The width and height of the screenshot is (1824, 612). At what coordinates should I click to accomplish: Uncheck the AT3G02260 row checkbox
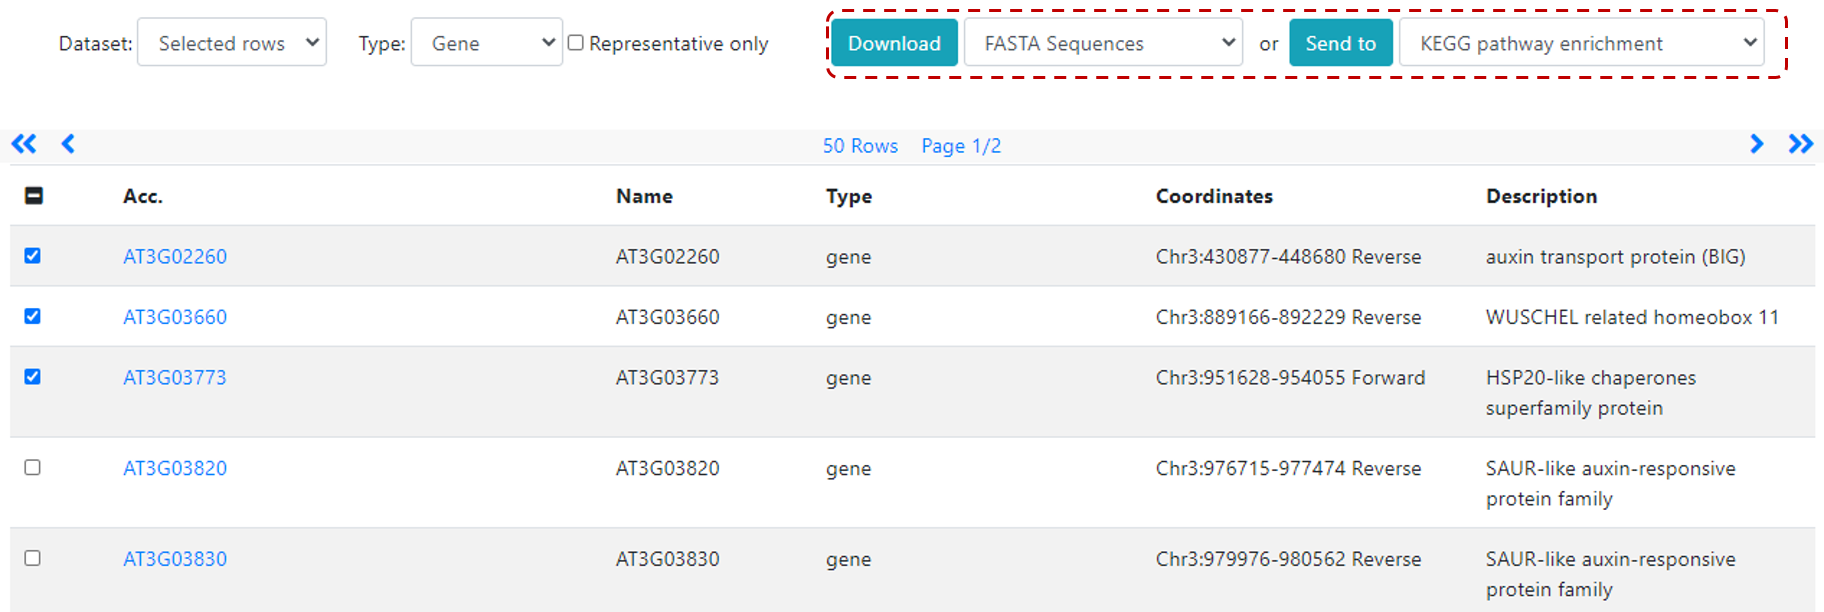coord(33,256)
